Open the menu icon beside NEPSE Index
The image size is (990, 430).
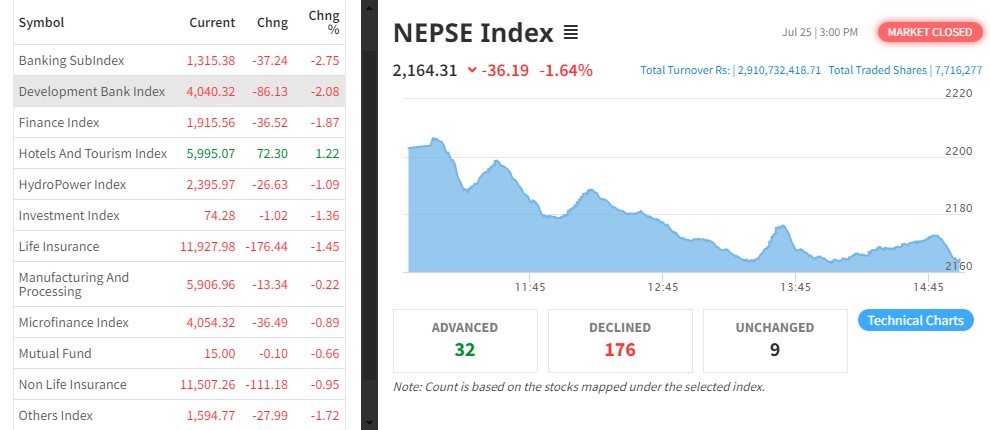571,34
